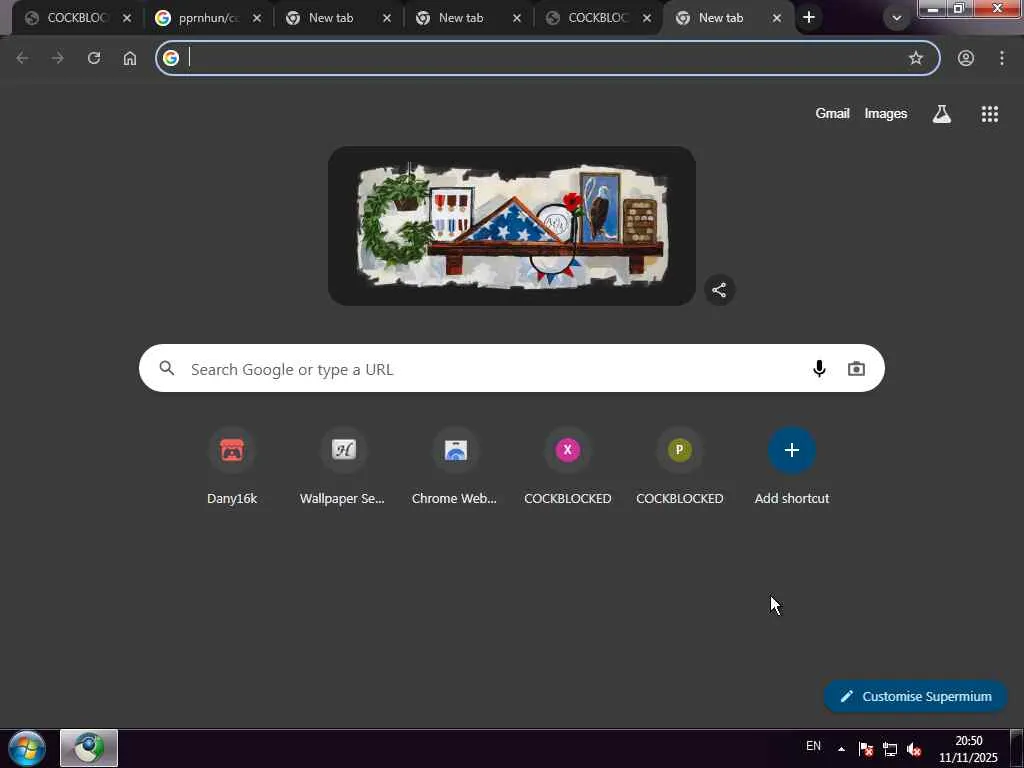
Task: Open the profile avatar icon
Action: (966, 58)
